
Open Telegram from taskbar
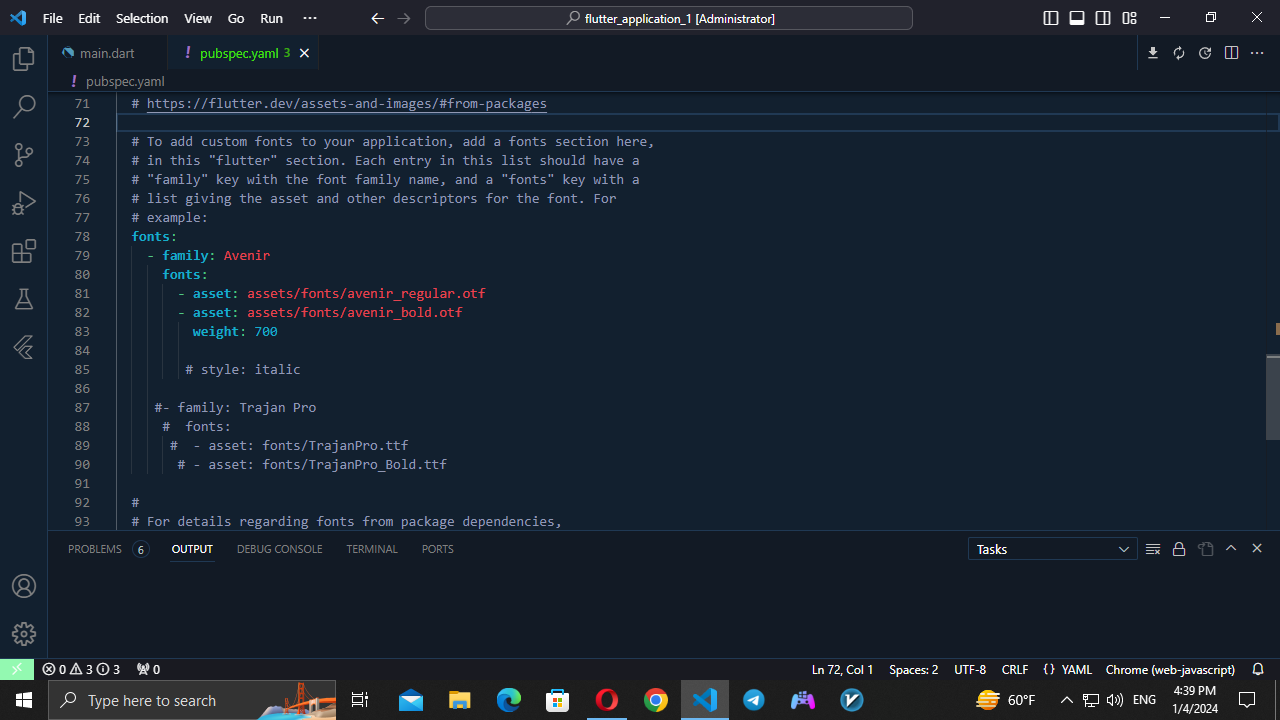(x=754, y=700)
